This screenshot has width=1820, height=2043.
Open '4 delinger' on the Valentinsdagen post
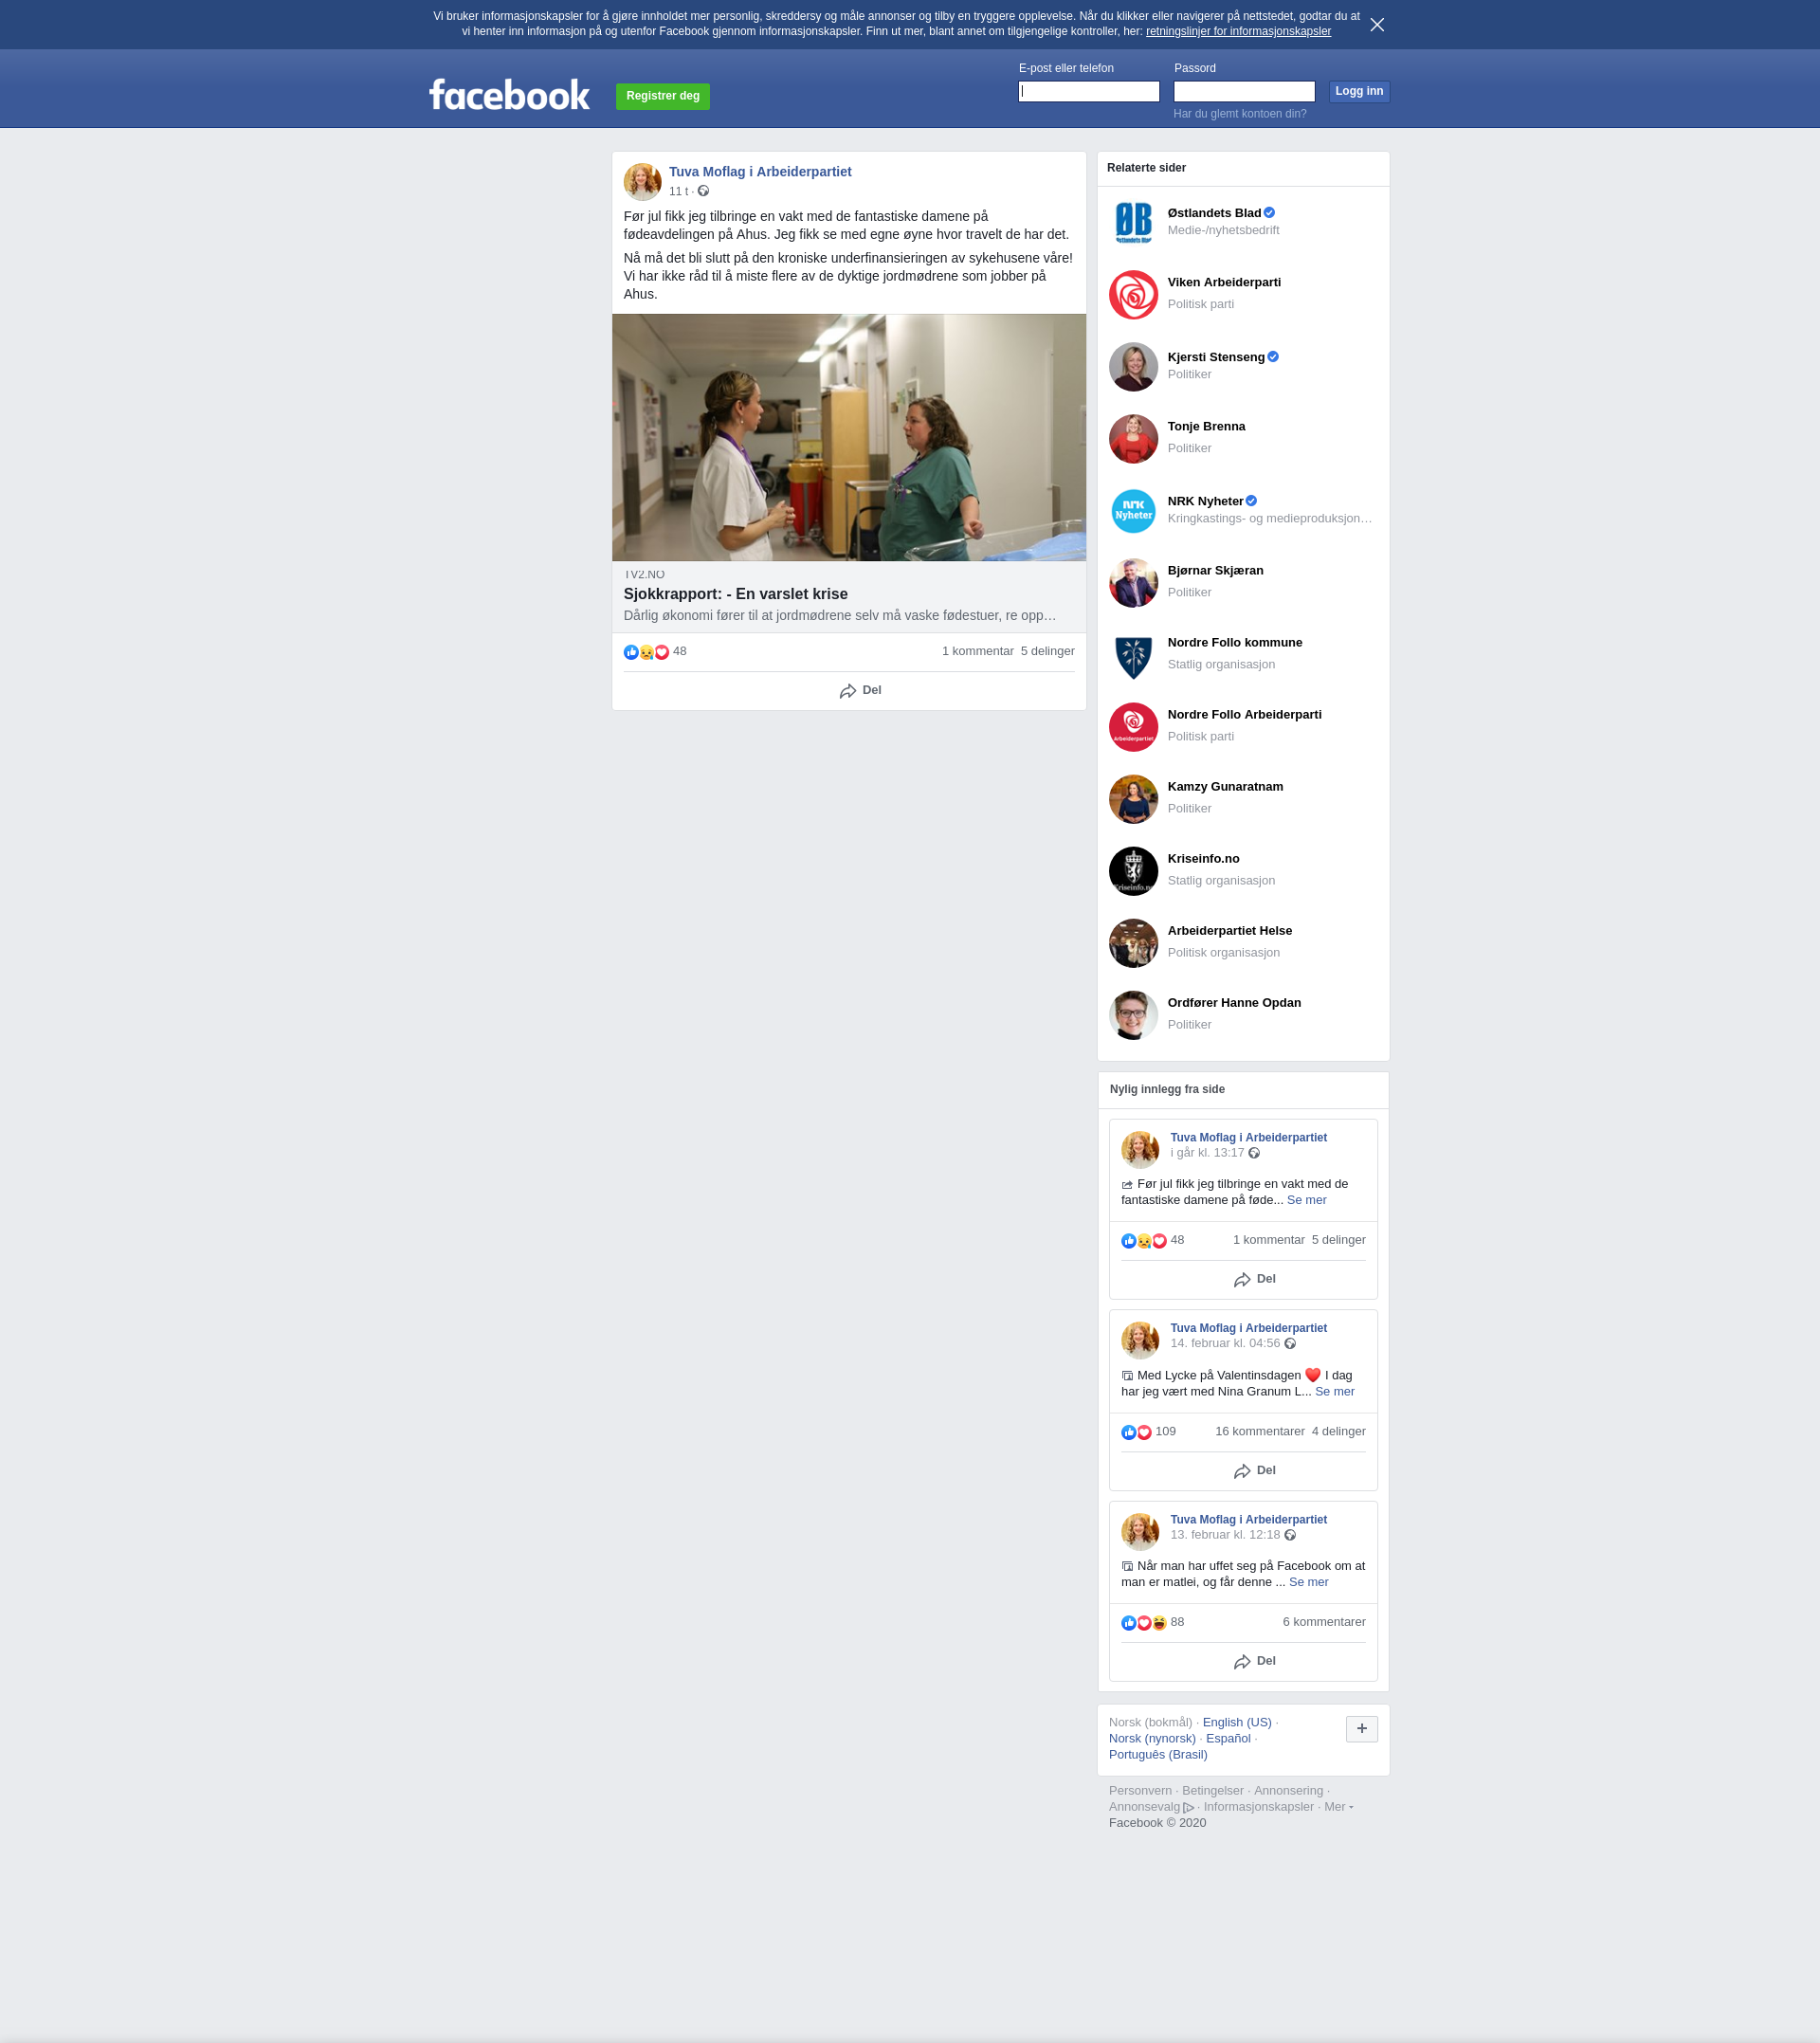pos(1338,1431)
